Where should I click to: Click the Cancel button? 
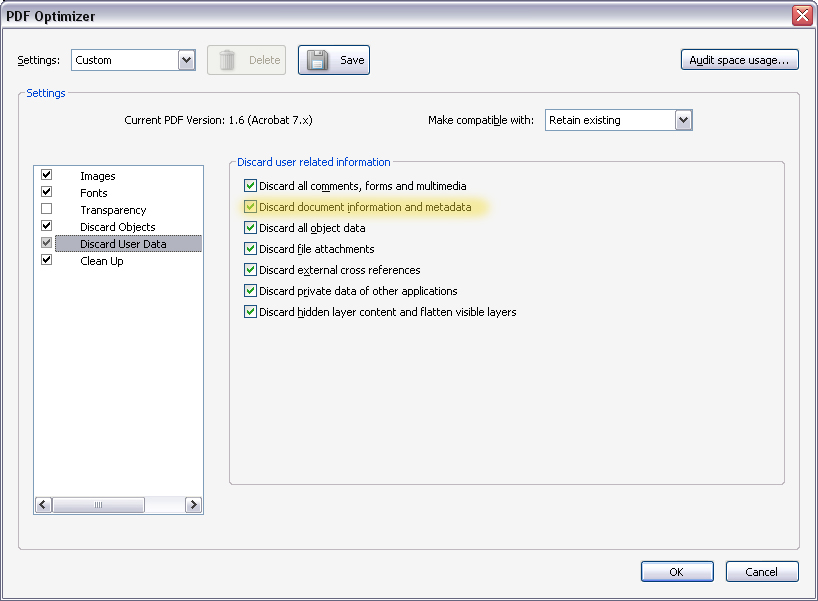click(762, 572)
